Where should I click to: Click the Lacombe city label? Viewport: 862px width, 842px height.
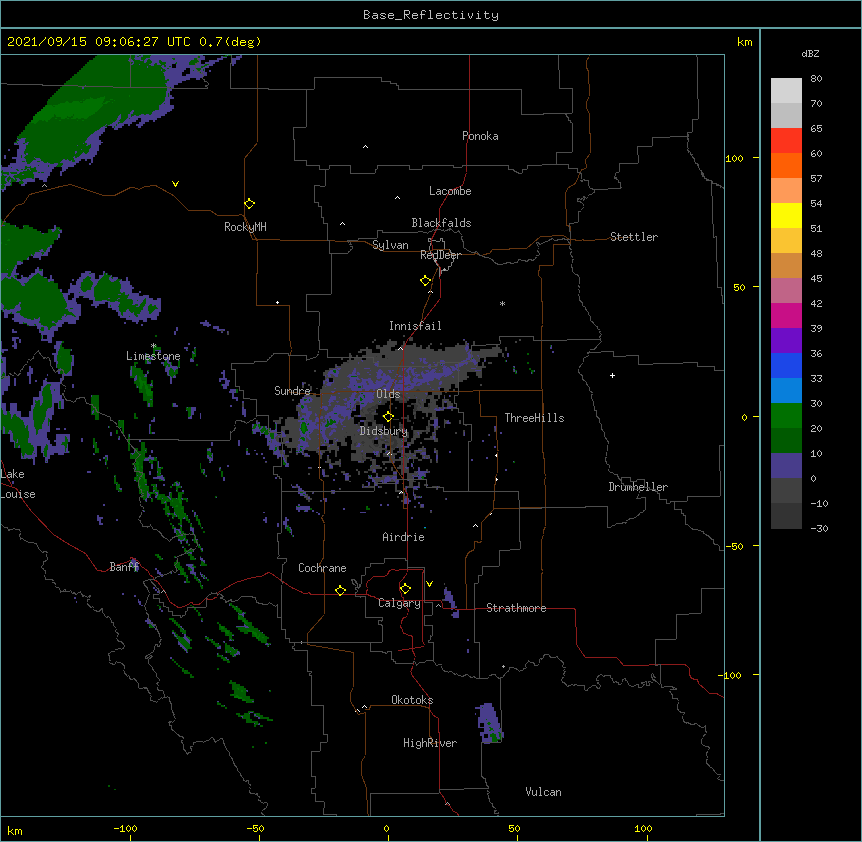pyautogui.click(x=450, y=191)
